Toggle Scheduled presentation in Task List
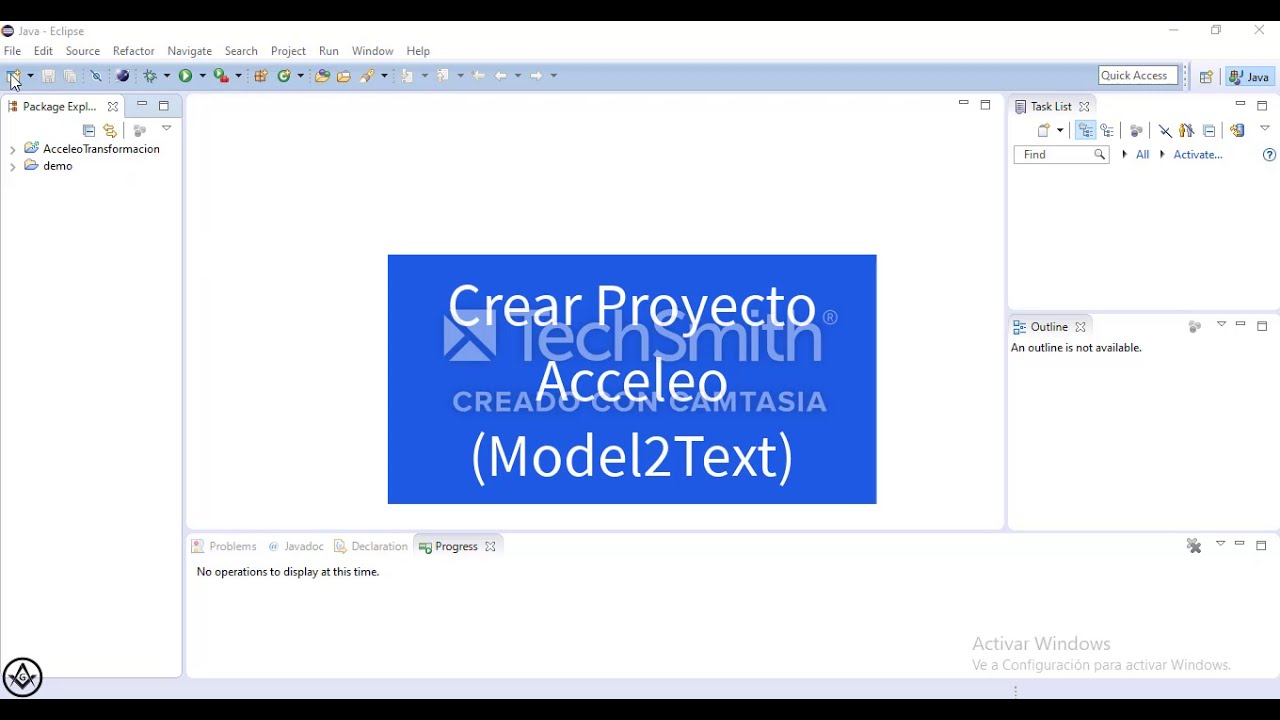Screen dimensions: 1280x720 [1107, 130]
